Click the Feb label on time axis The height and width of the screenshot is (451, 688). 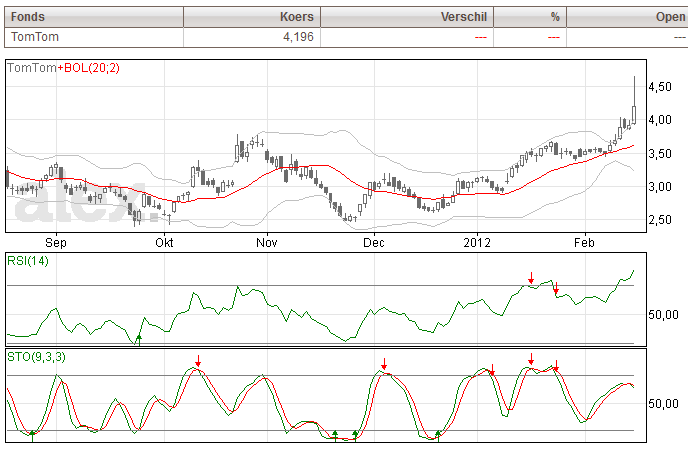point(584,243)
